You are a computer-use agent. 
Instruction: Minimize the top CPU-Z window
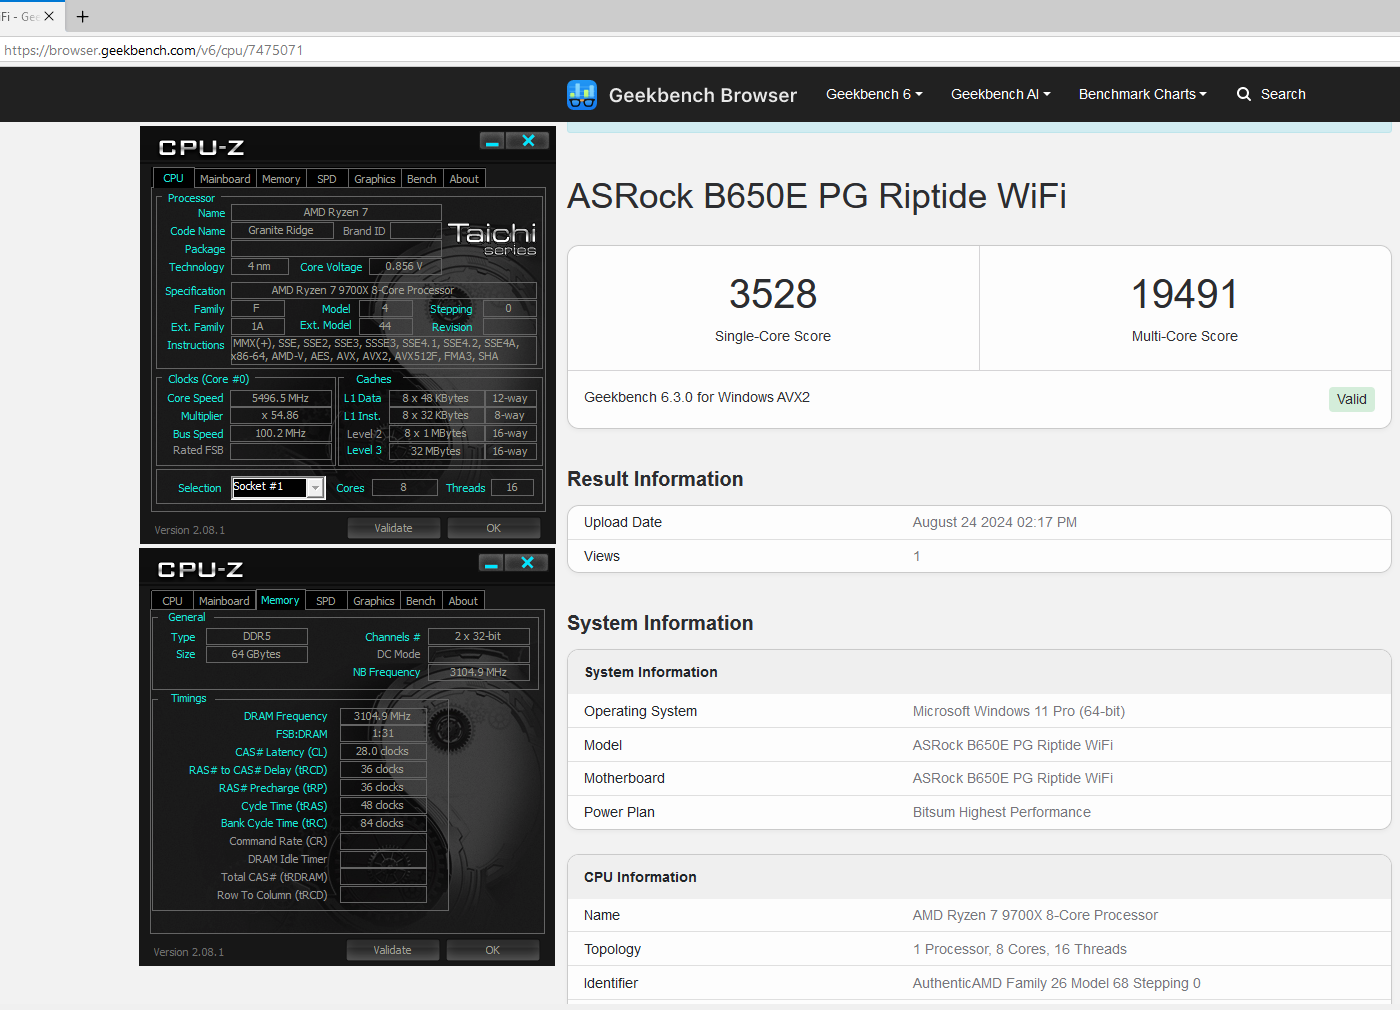[x=492, y=141]
